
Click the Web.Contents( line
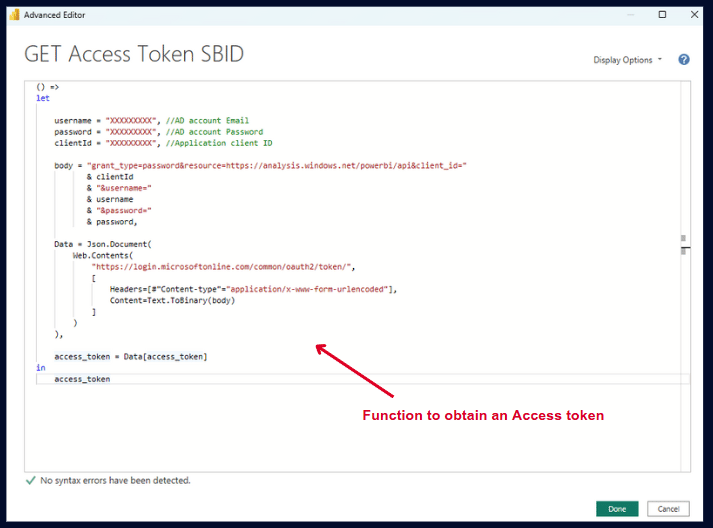pos(103,256)
